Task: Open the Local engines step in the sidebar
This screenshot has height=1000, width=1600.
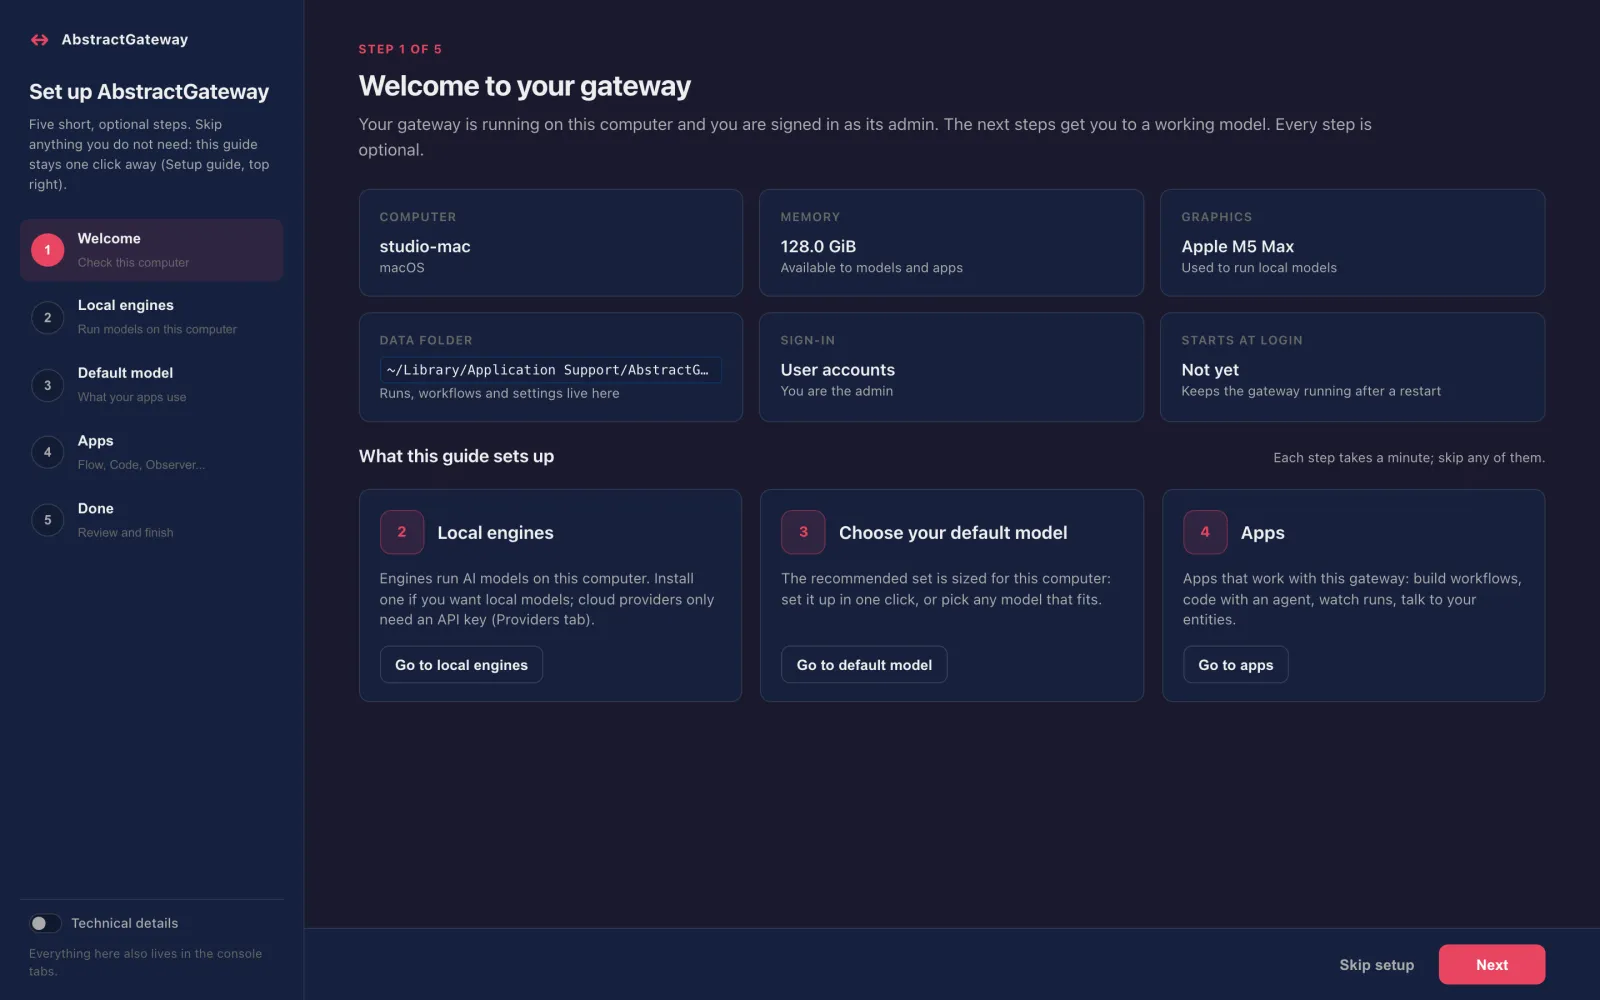Action: [151, 317]
